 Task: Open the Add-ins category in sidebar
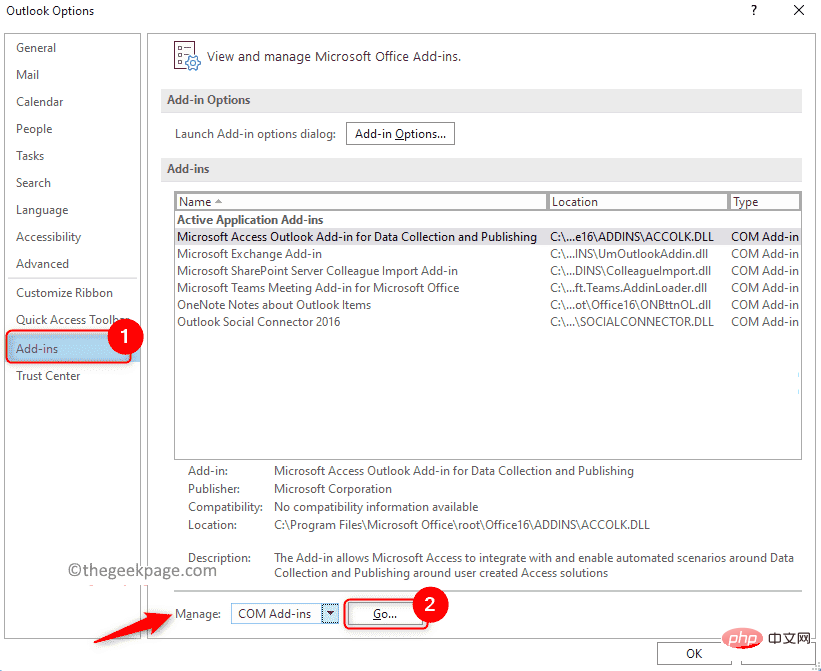point(38,349)
